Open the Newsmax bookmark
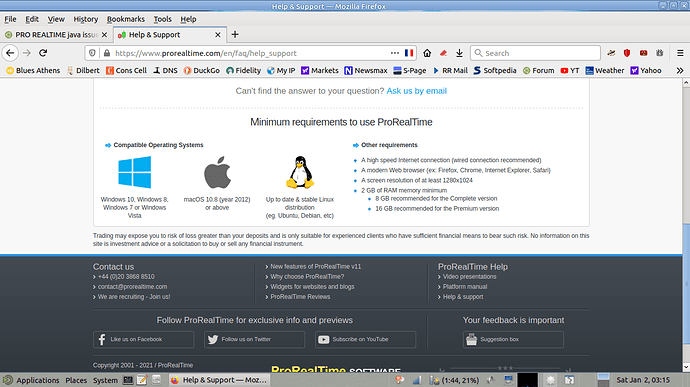This screenshot has width=690, height=387. (366, 70)
